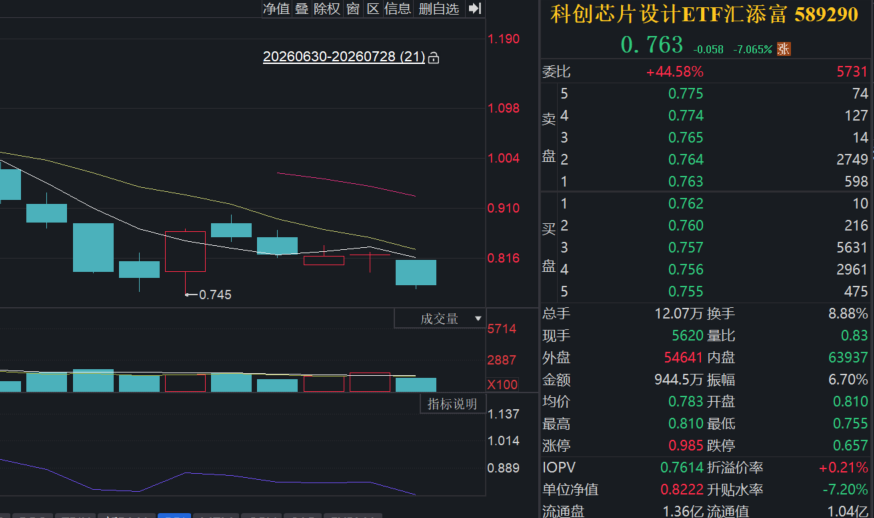This screenshot has width=874, height=518.
Task: Click the jump-to-end arrow icon in chart toolbar
Action: [x=474, y=8]
